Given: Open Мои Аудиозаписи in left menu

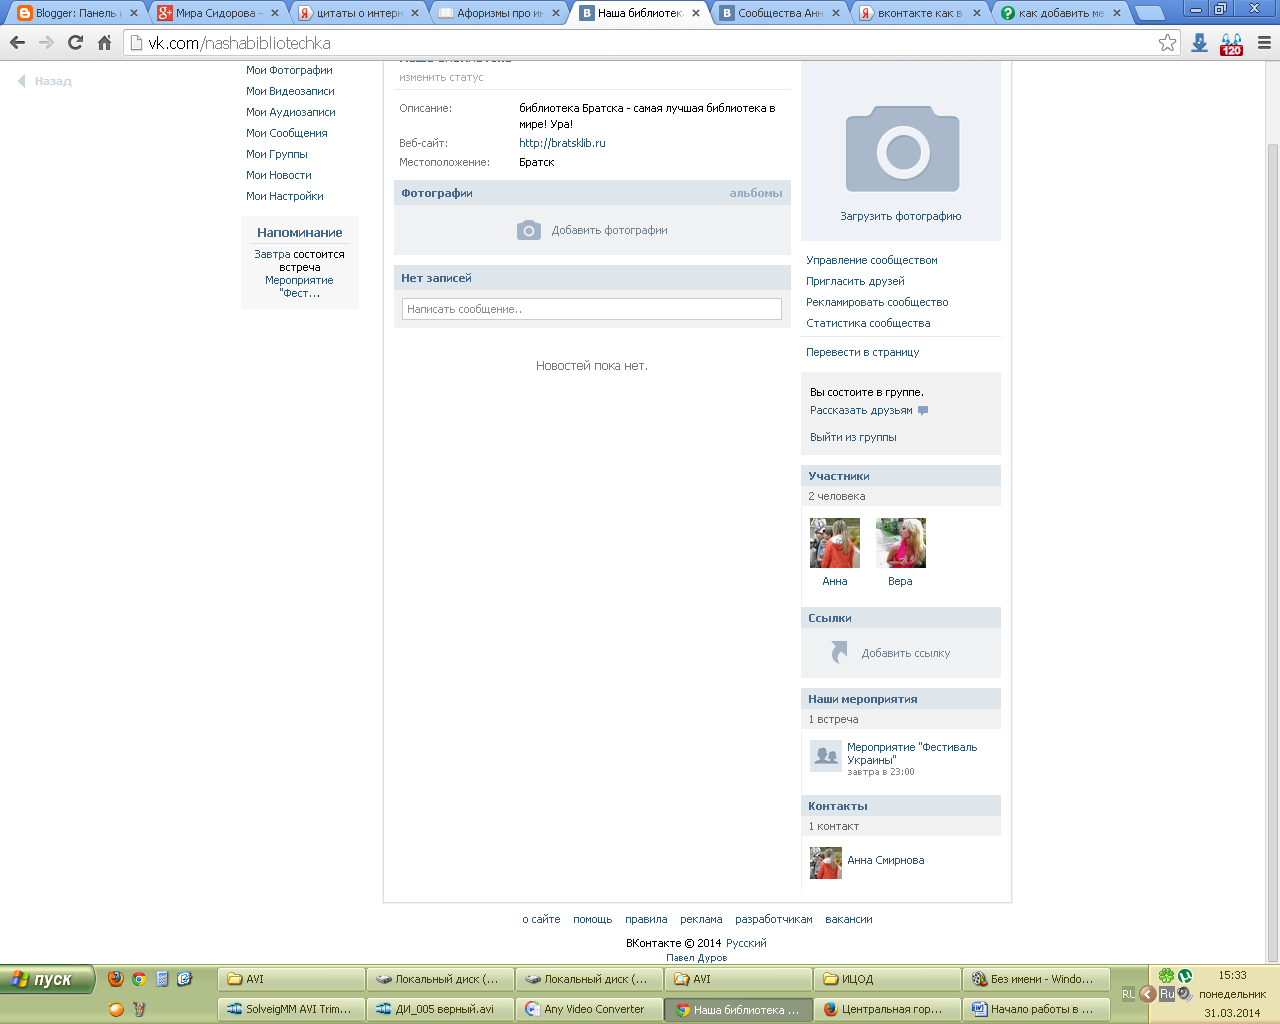Looking at the screenshot, I should pyautogui.click(x=291, y=112).
